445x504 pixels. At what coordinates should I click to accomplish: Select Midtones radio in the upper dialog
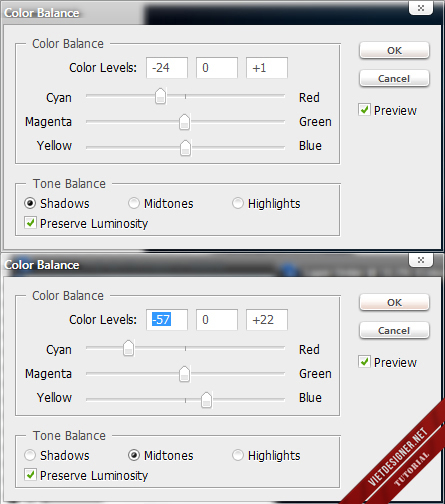coord(134,203)
